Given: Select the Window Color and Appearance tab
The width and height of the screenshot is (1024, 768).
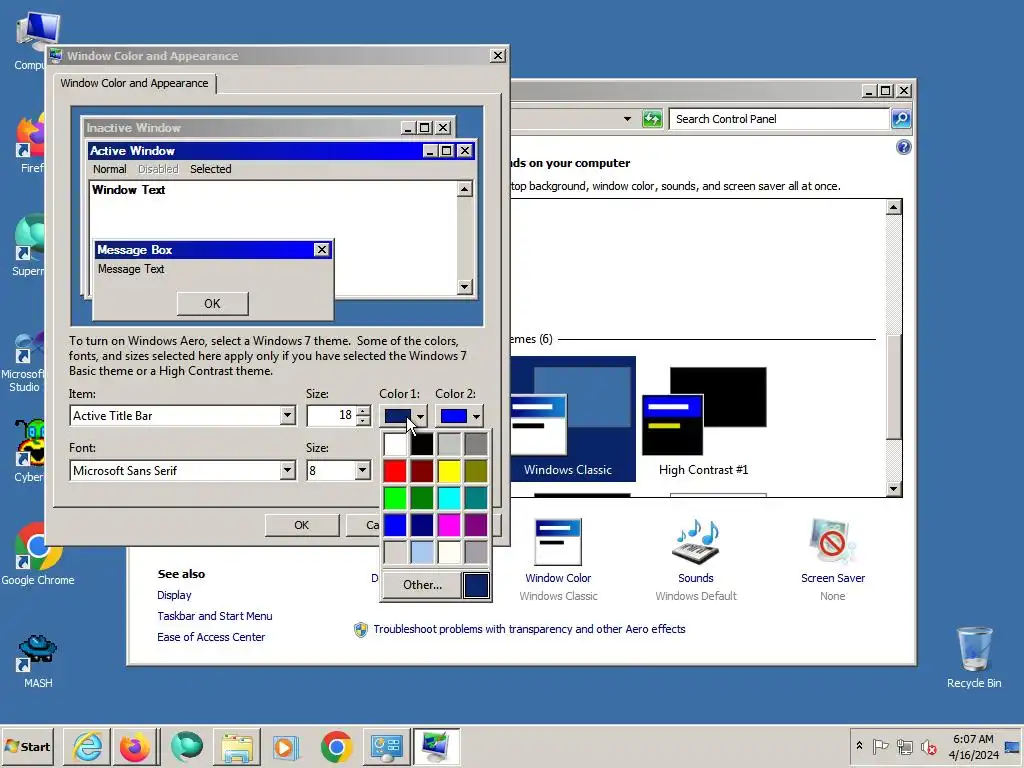Looking at the screenshot, I should 135,83.
